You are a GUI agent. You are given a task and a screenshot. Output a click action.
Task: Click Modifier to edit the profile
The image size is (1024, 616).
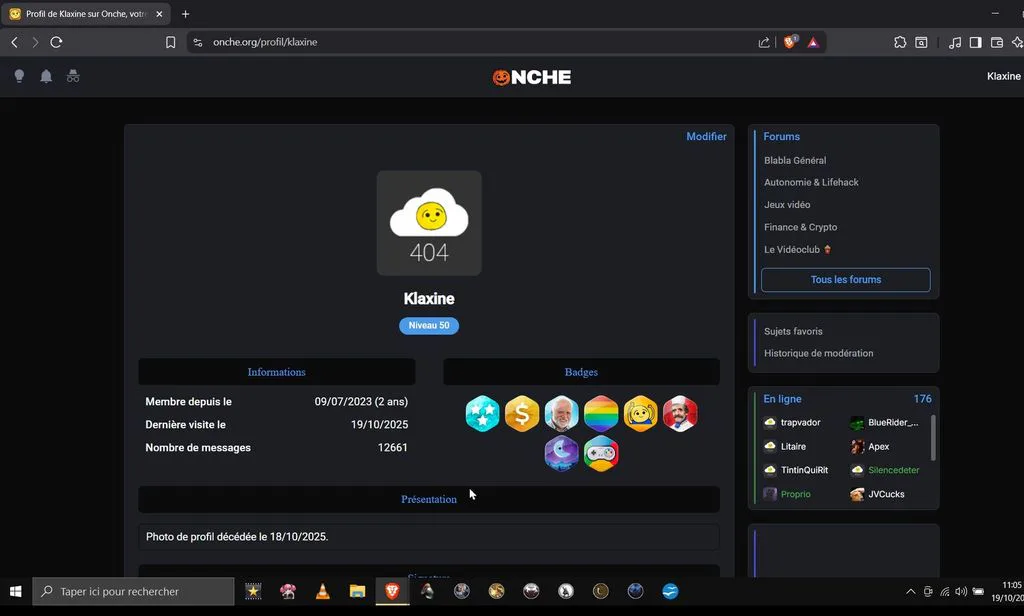[706, 137]
